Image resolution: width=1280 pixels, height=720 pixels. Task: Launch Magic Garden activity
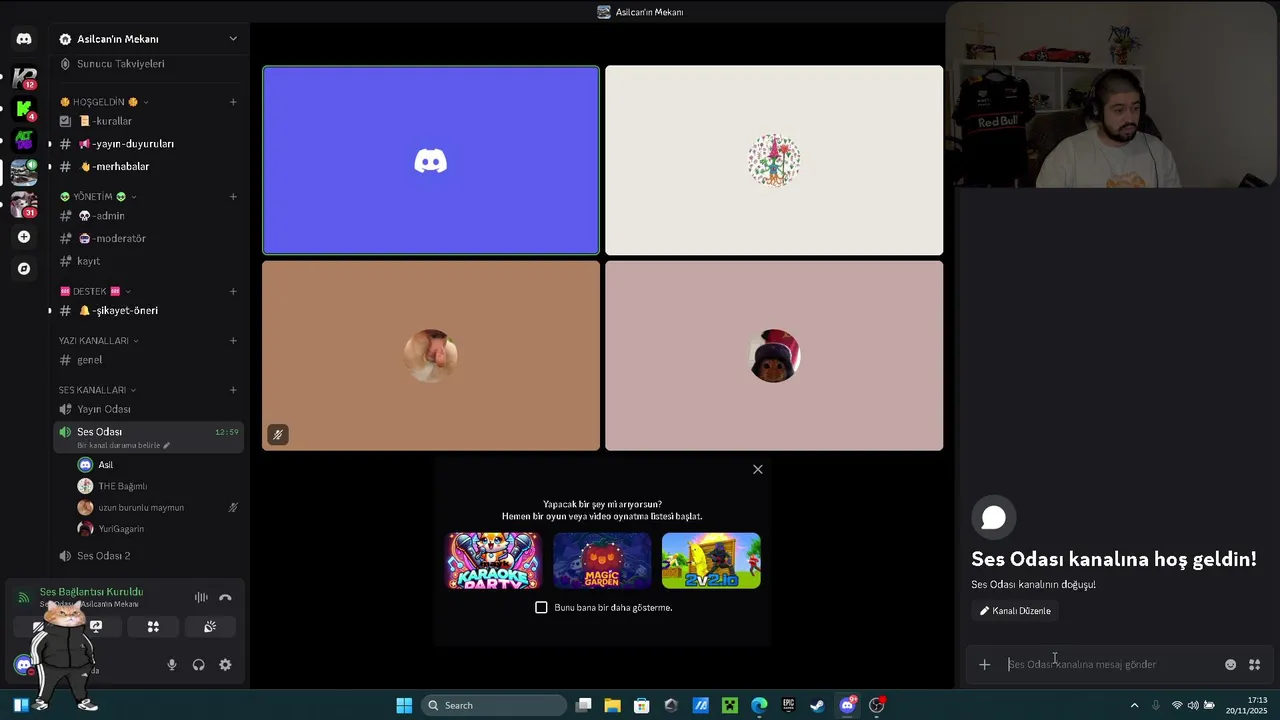click(x=602, y=560)
